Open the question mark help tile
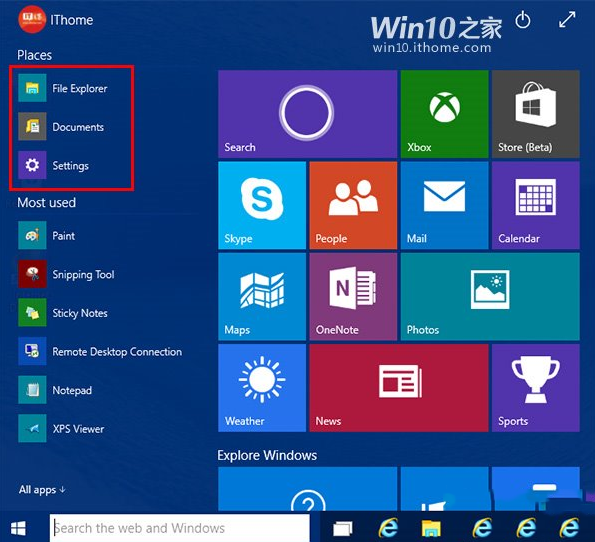 point(307,489)
